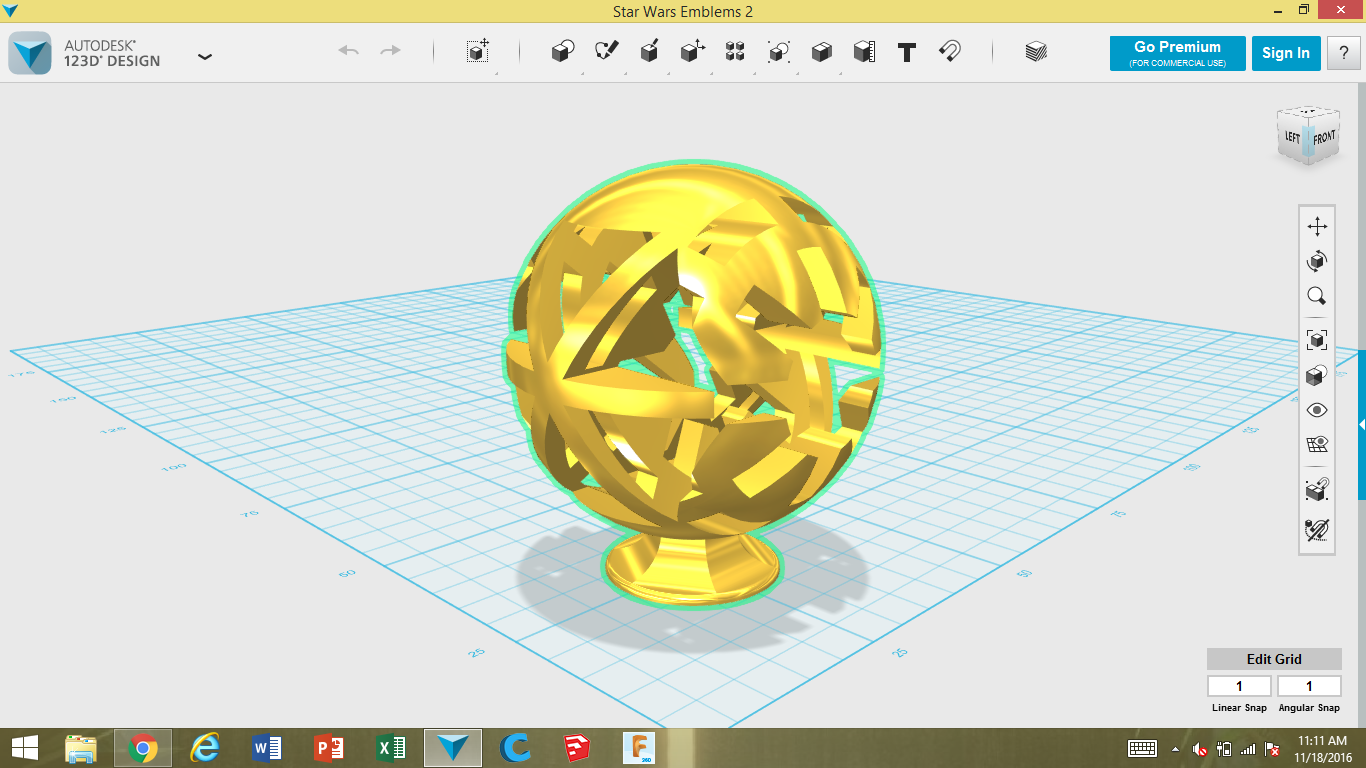This screenshot has height=768, width=1366.
Task: Open the Construct tools menu
Action: tap(649, 52)
